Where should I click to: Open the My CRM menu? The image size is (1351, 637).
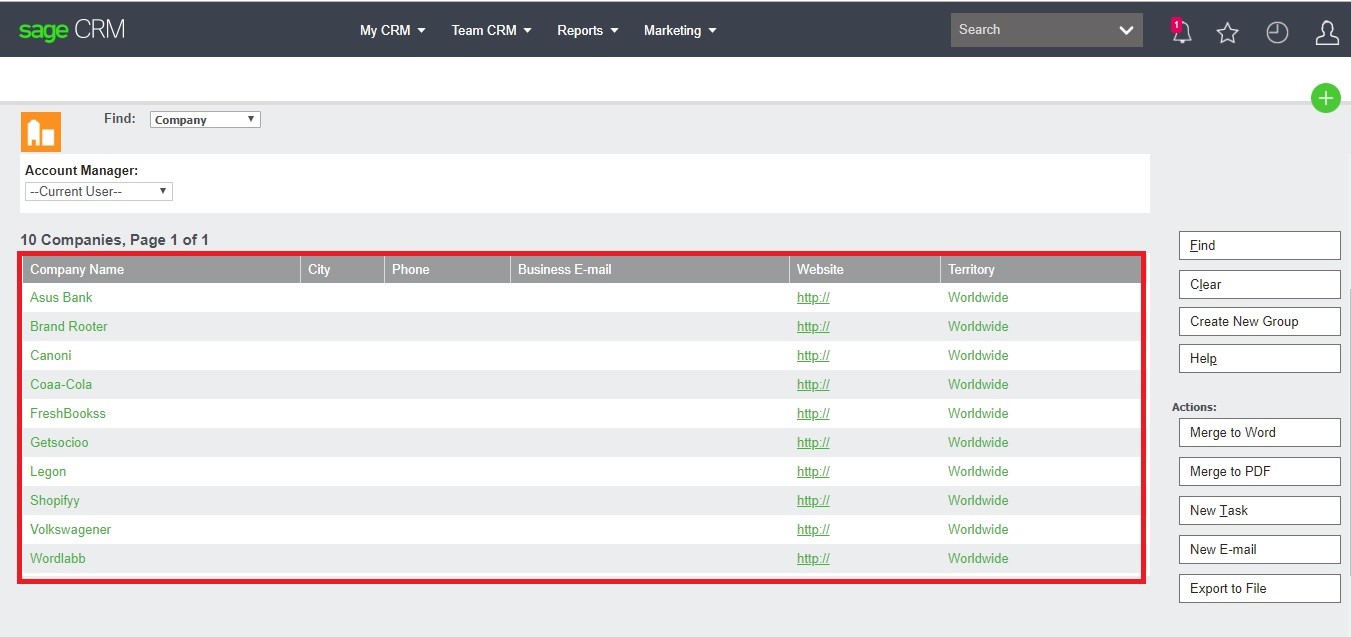coord(392,30)
